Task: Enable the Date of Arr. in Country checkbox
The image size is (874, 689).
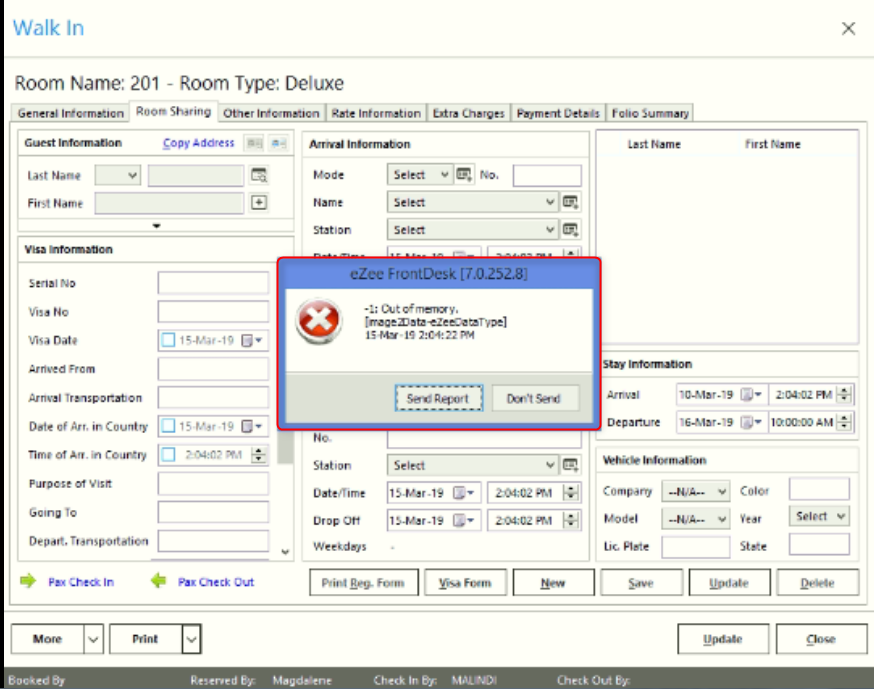Action: (x=168, y=426)
